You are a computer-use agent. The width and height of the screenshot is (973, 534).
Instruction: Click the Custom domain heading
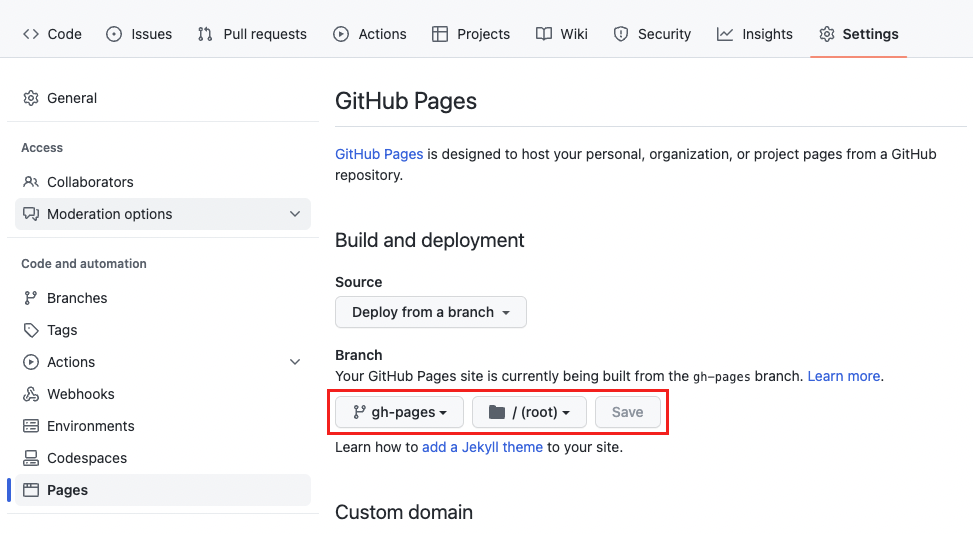404,512
